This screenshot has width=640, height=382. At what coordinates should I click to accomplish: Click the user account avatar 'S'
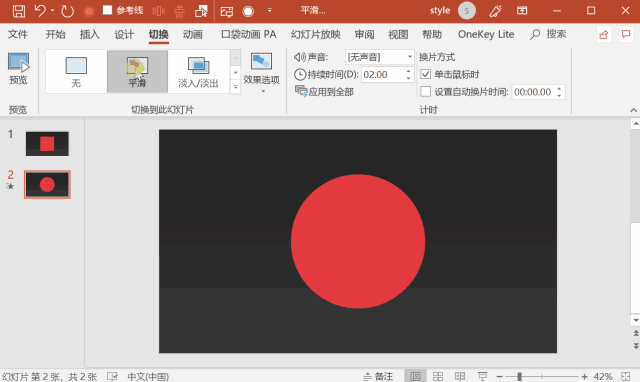point(467,11)
